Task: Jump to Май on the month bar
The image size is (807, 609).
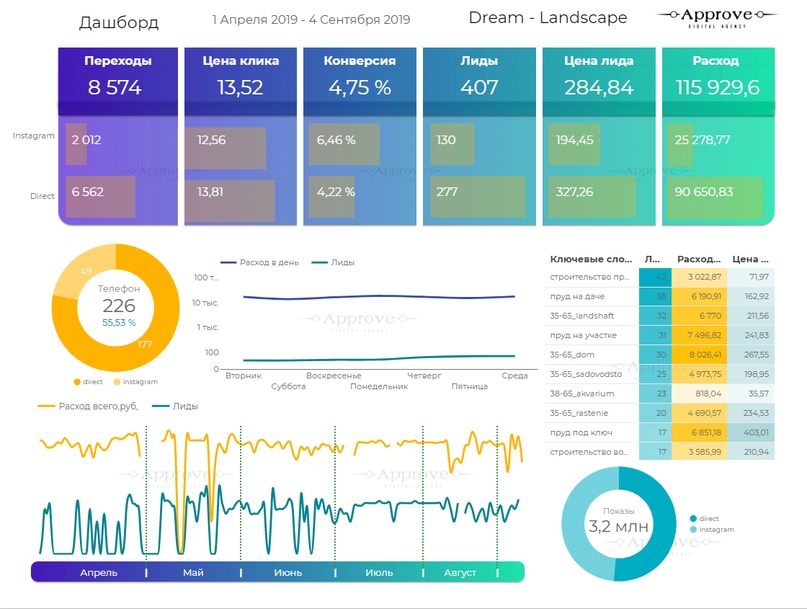Action: click(x=193, y=572)
